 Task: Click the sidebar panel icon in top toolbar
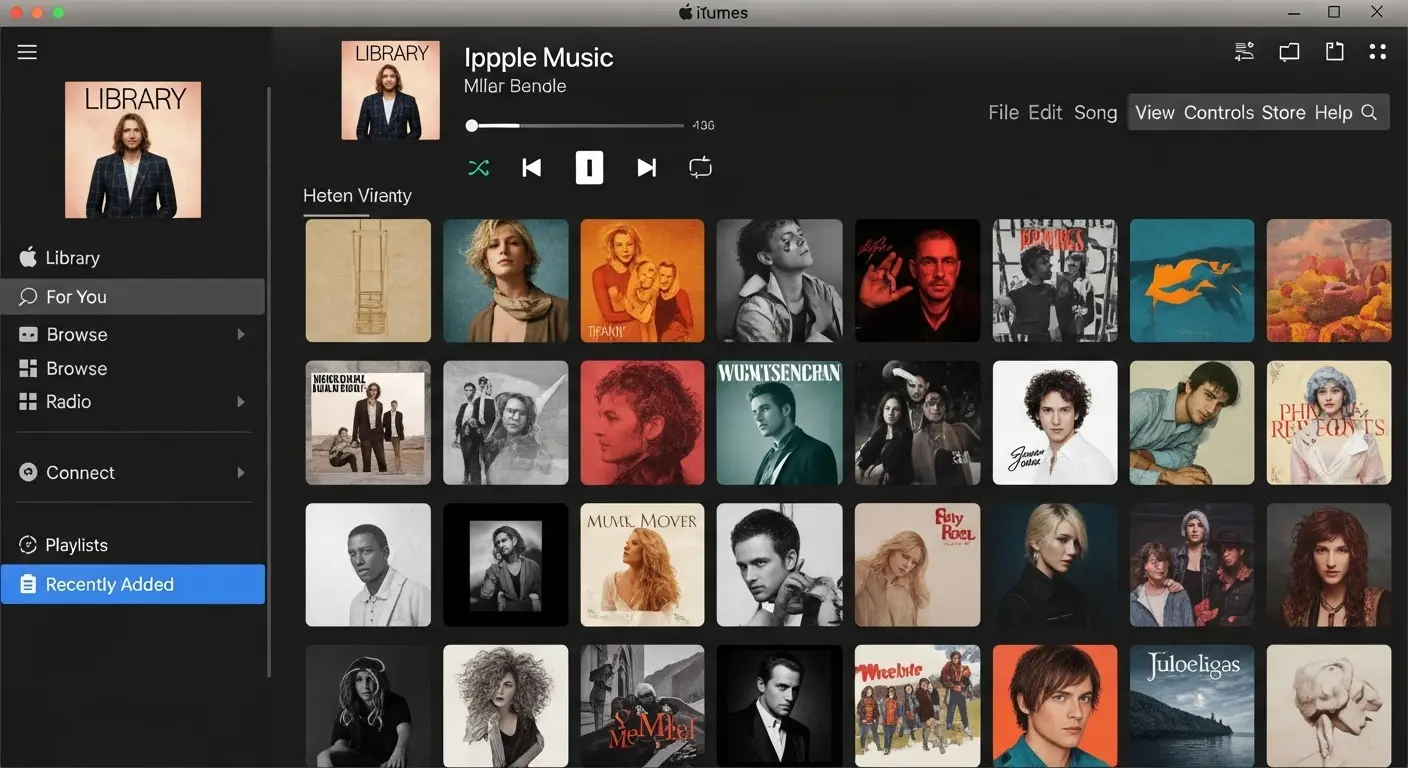point(1334,52)
